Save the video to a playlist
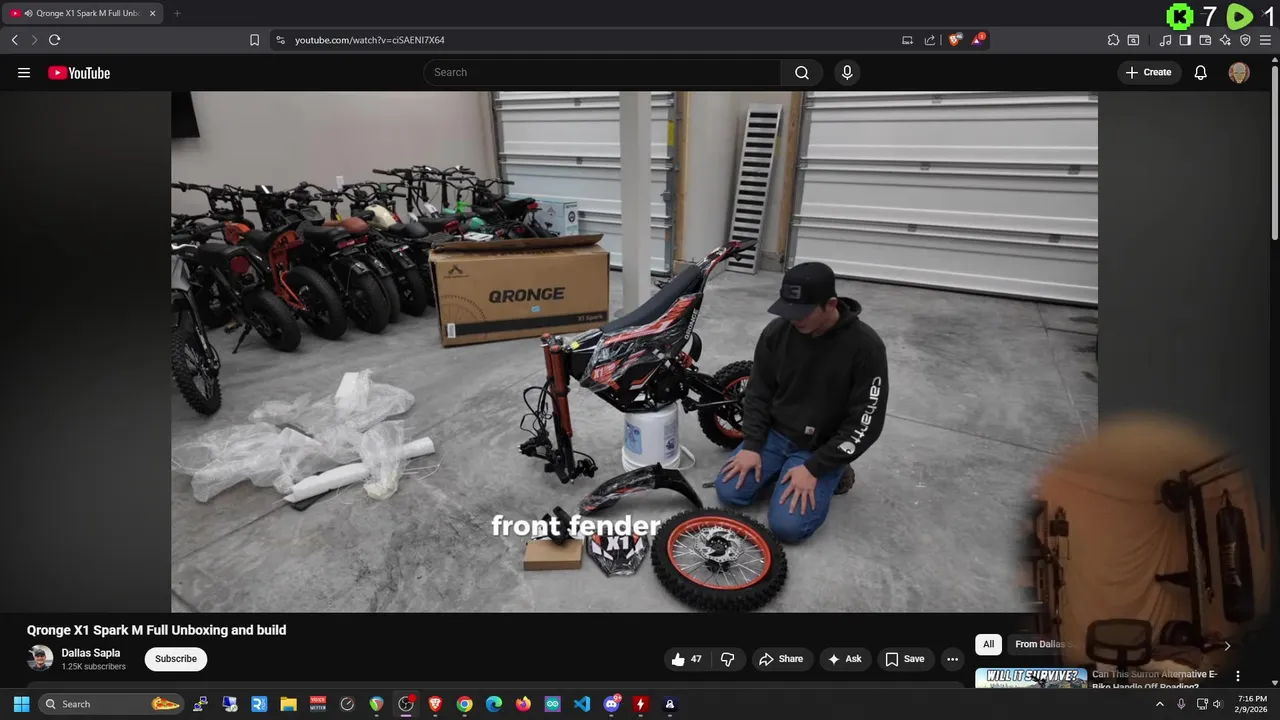Screen dimensions: 1280x720 [x=904, y=659]
